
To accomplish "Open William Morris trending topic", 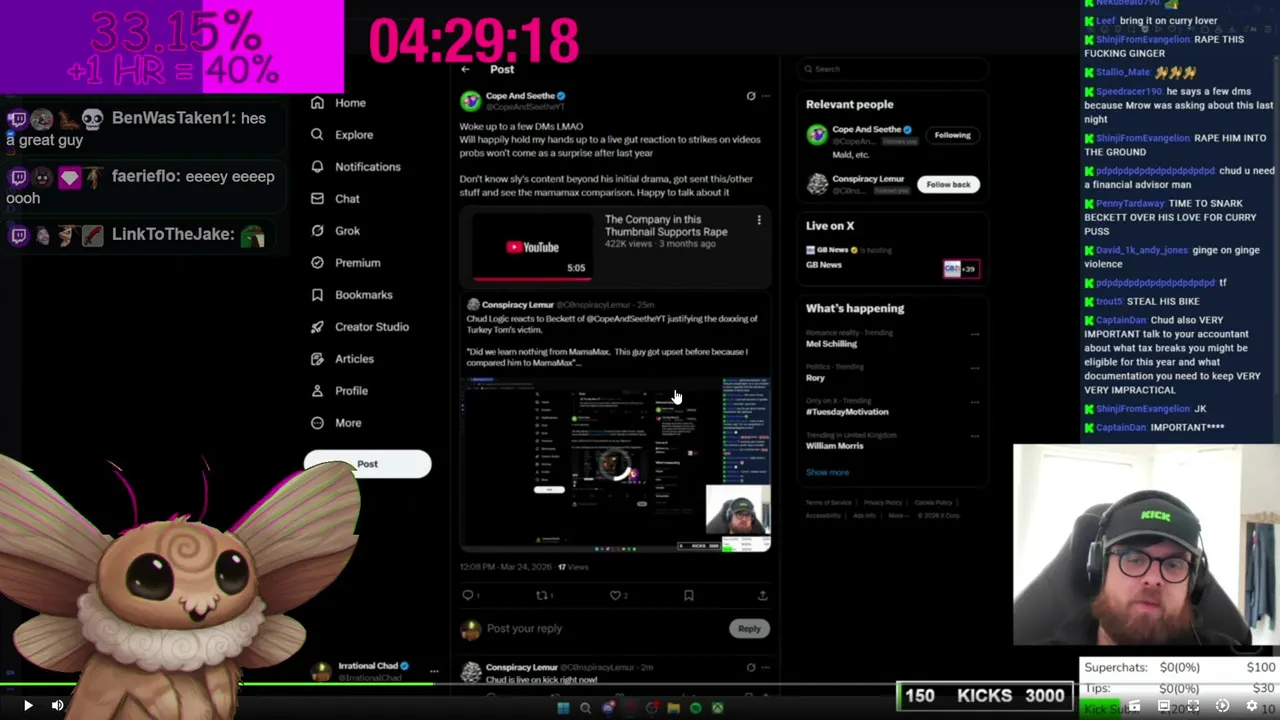I will click(x=834, y=446).
